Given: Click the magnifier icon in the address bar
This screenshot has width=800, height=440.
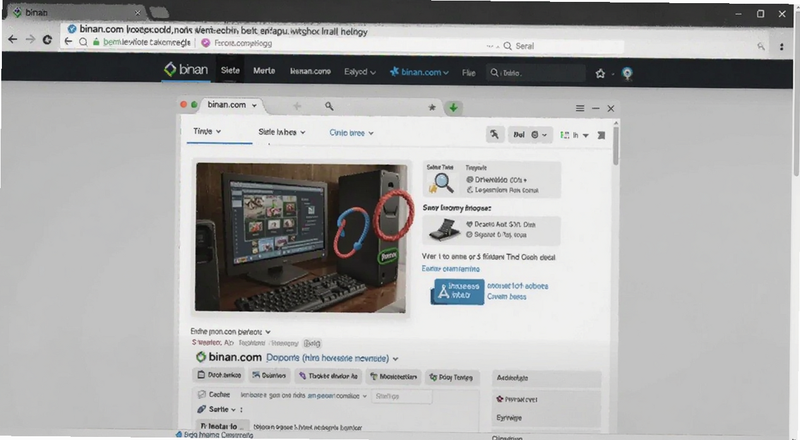Looking at the screenshot, I should pyautogui.click(x=83, y=42).
